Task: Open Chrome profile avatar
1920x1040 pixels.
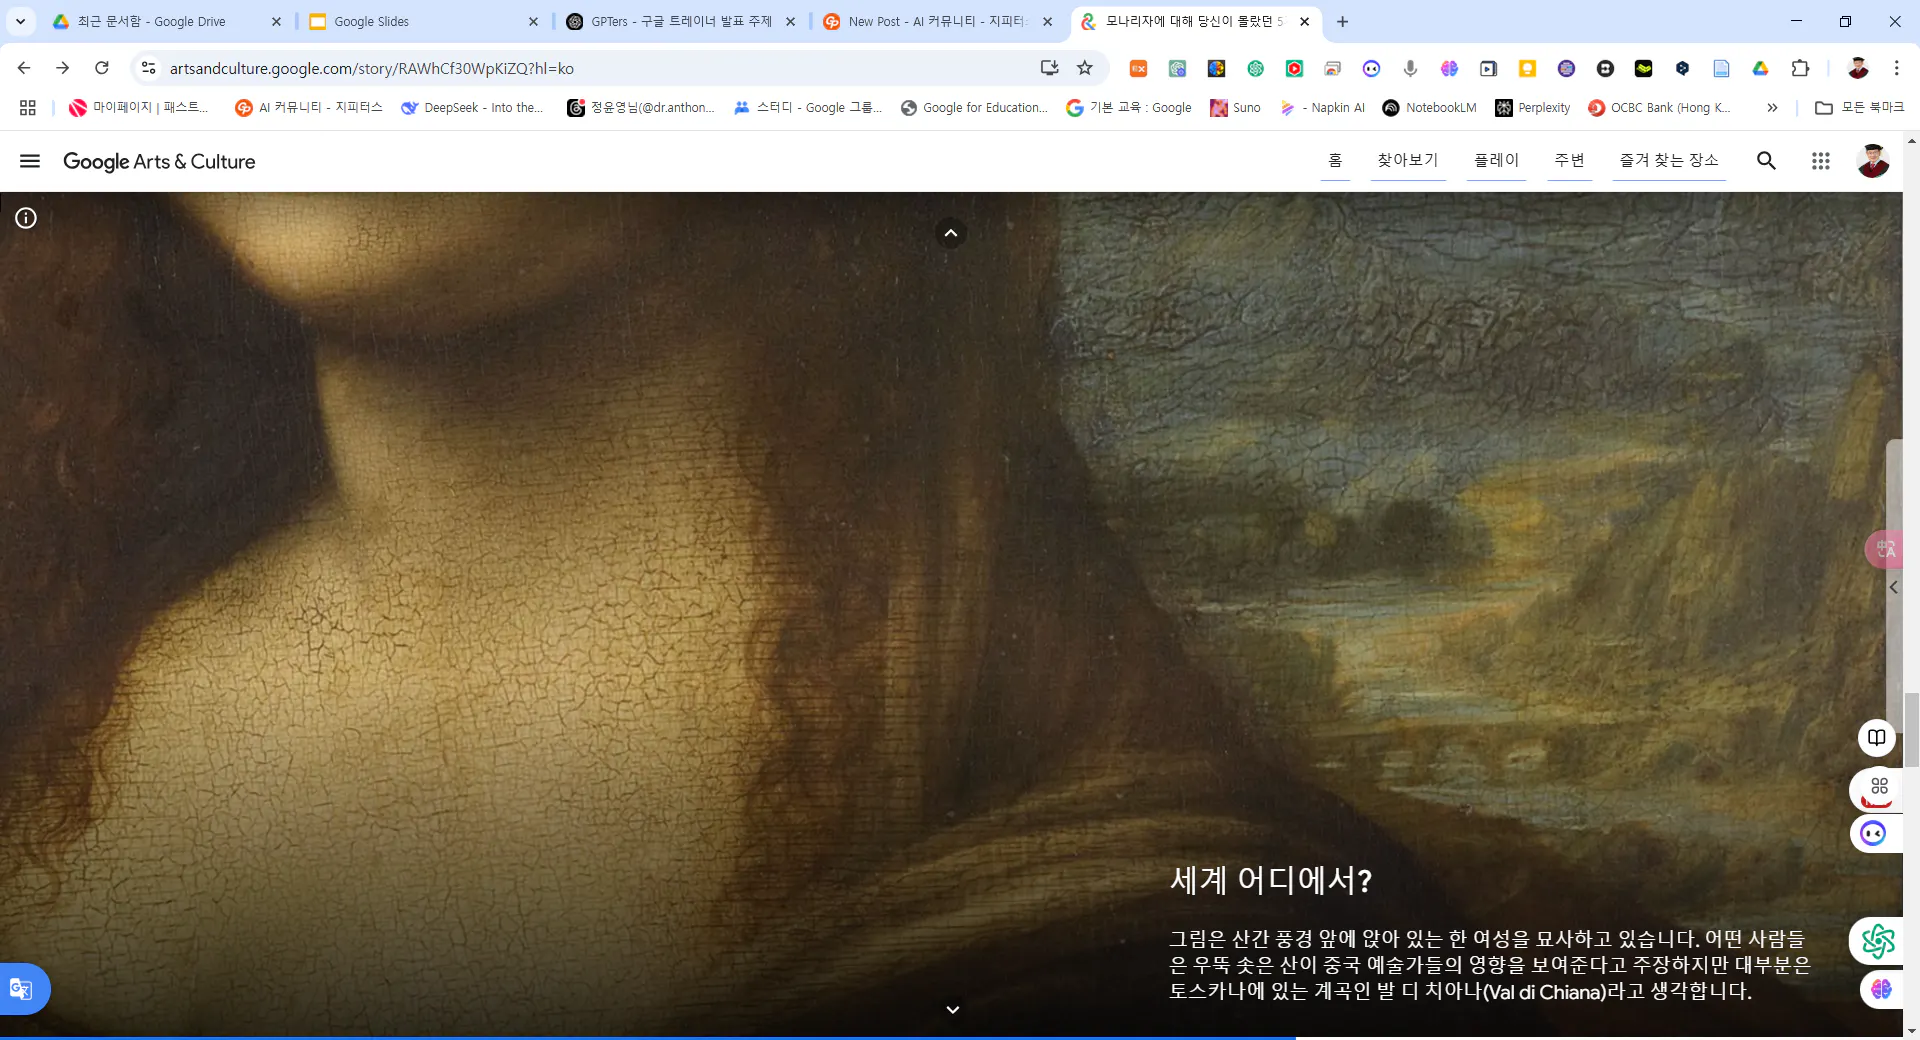Action: click(1858, 68)
